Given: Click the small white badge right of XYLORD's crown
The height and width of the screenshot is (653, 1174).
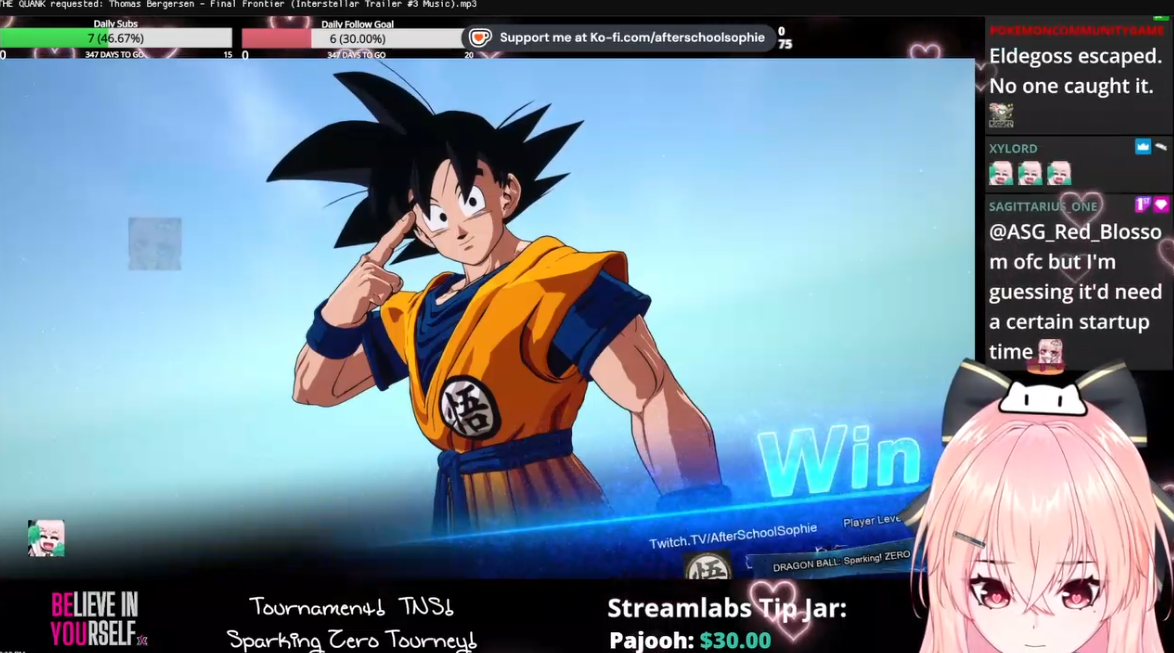Looking at the screenshot, I should pos(1161,147).
